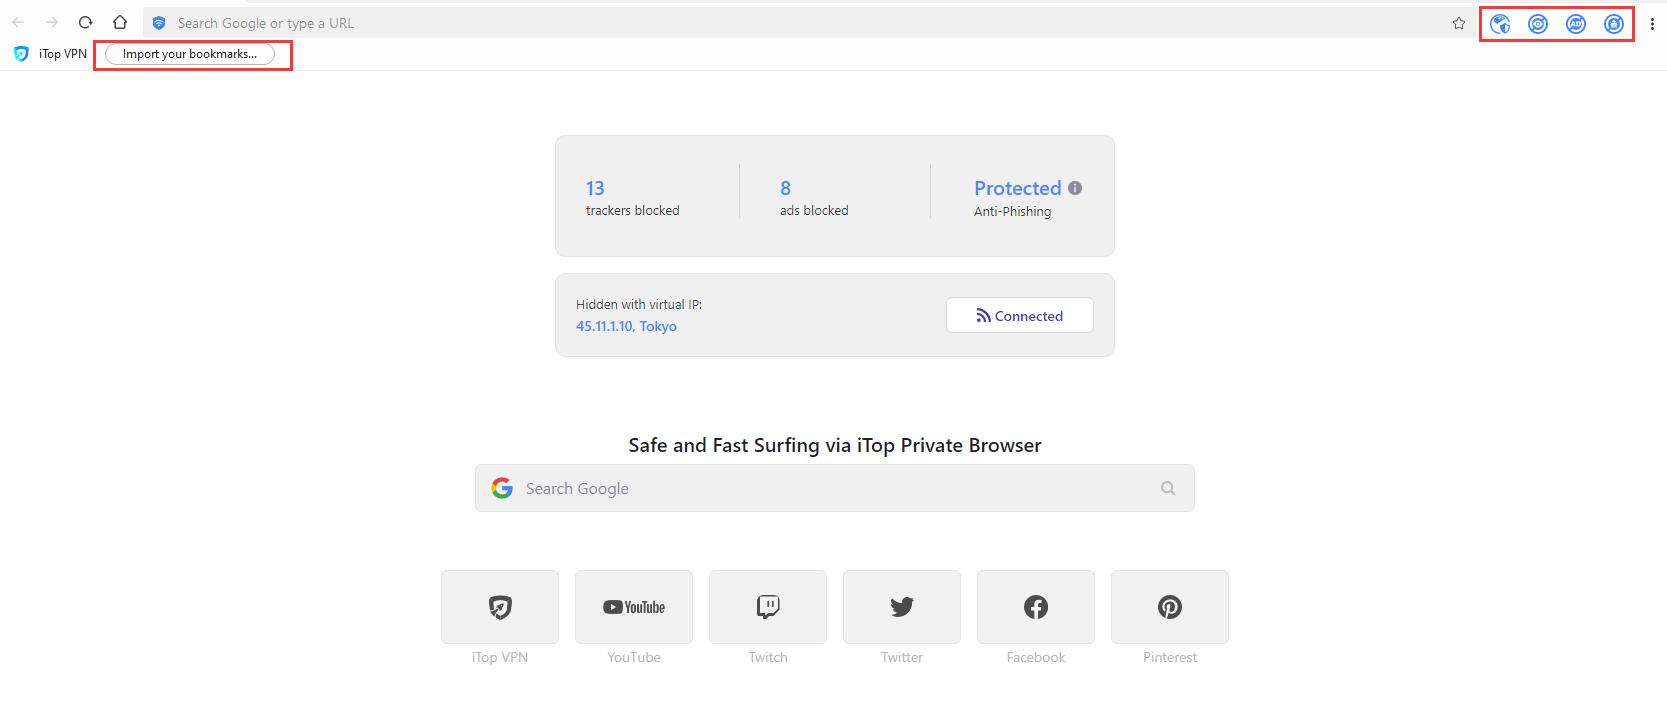The image size is (1667, 712).
Task: Focus the address bar URL field
Action: tap(808, 23)
